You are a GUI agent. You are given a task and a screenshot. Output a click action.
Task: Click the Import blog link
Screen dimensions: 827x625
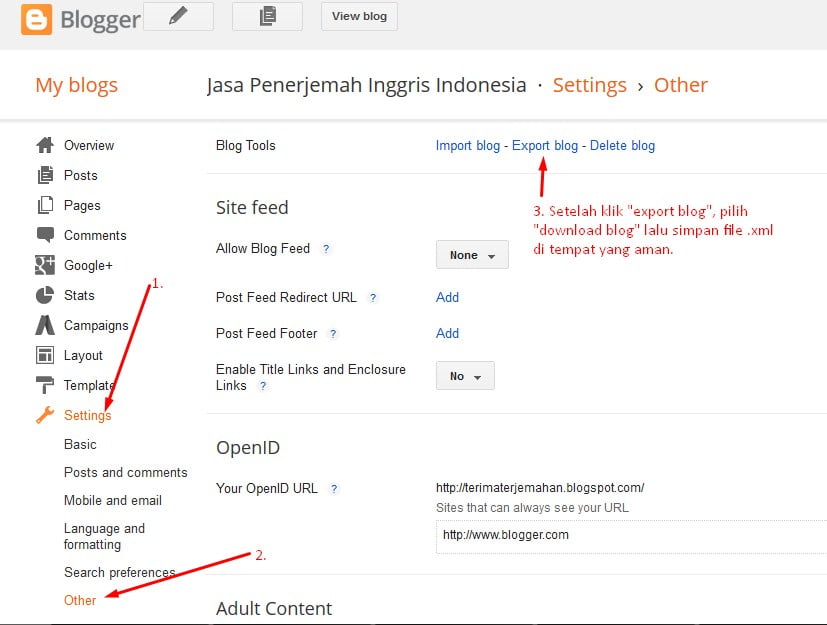[x=467, y=146]
